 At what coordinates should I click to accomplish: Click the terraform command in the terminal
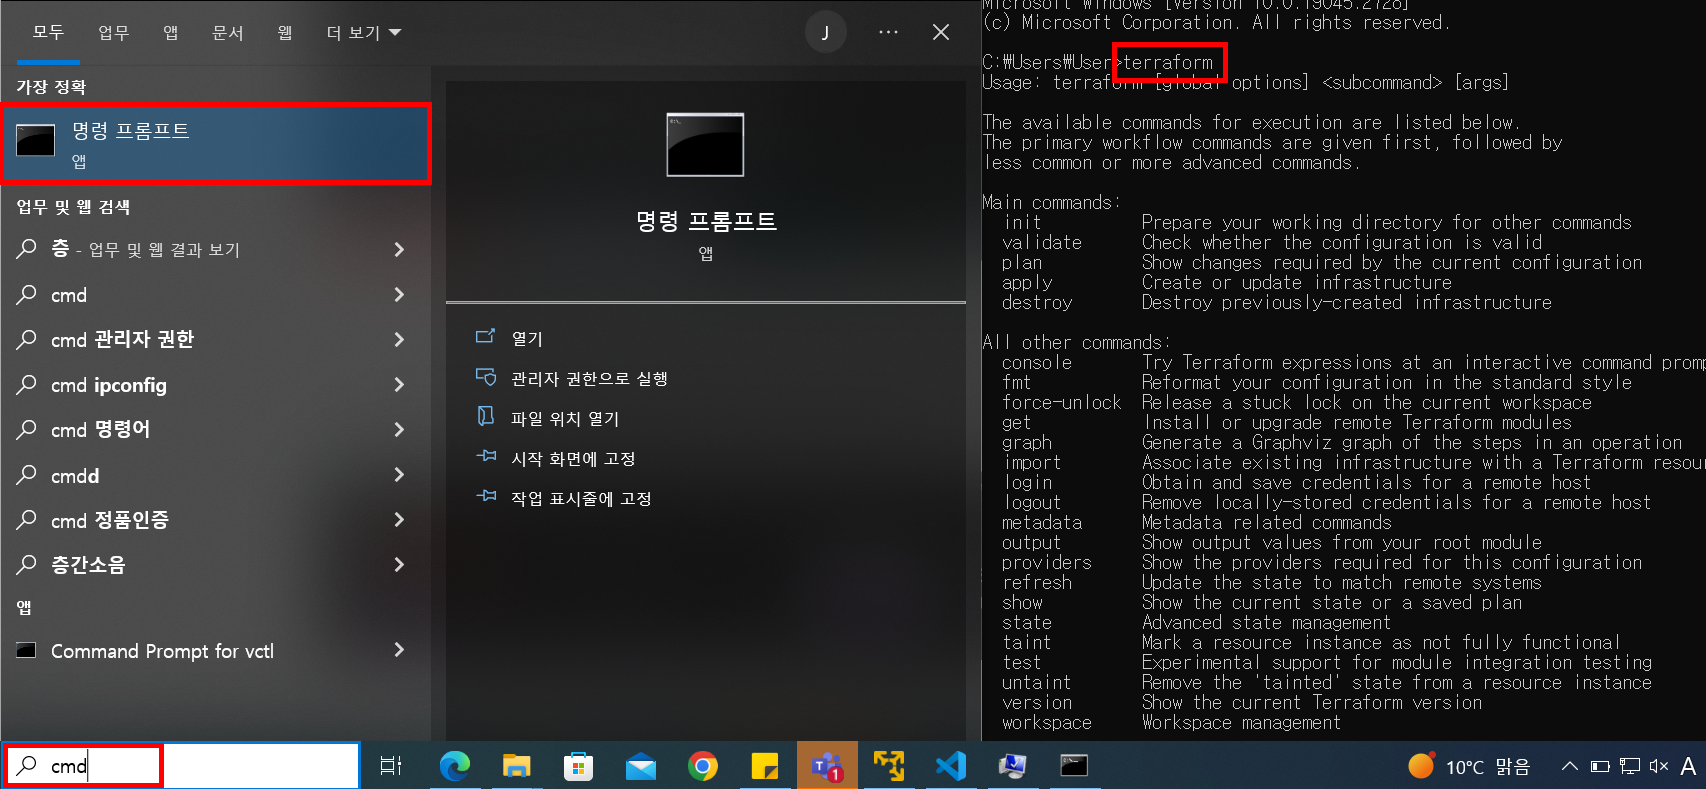click(x=1168, y=62)
